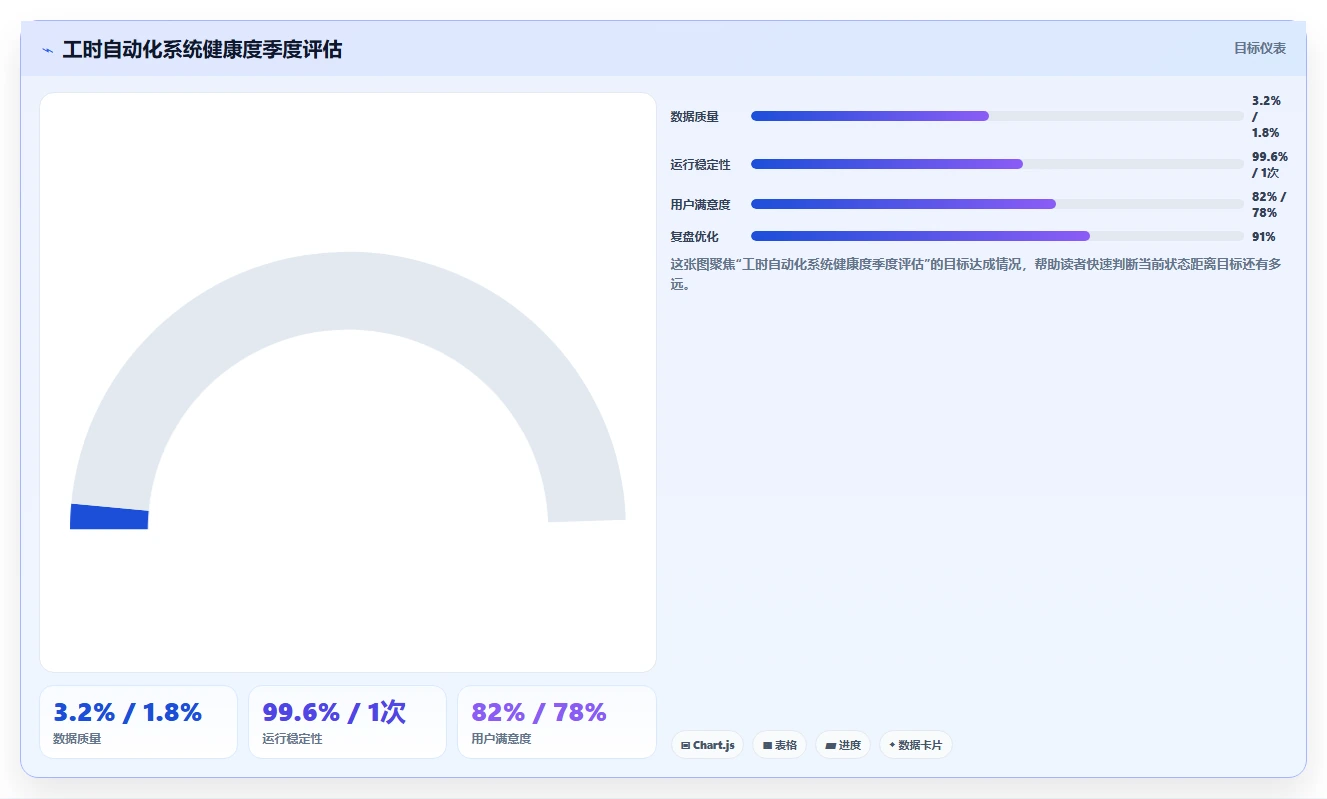This screenshot has width=1327, height=799.
Task: Click the lightning icon beside the title
Action: tap(47, 50)
